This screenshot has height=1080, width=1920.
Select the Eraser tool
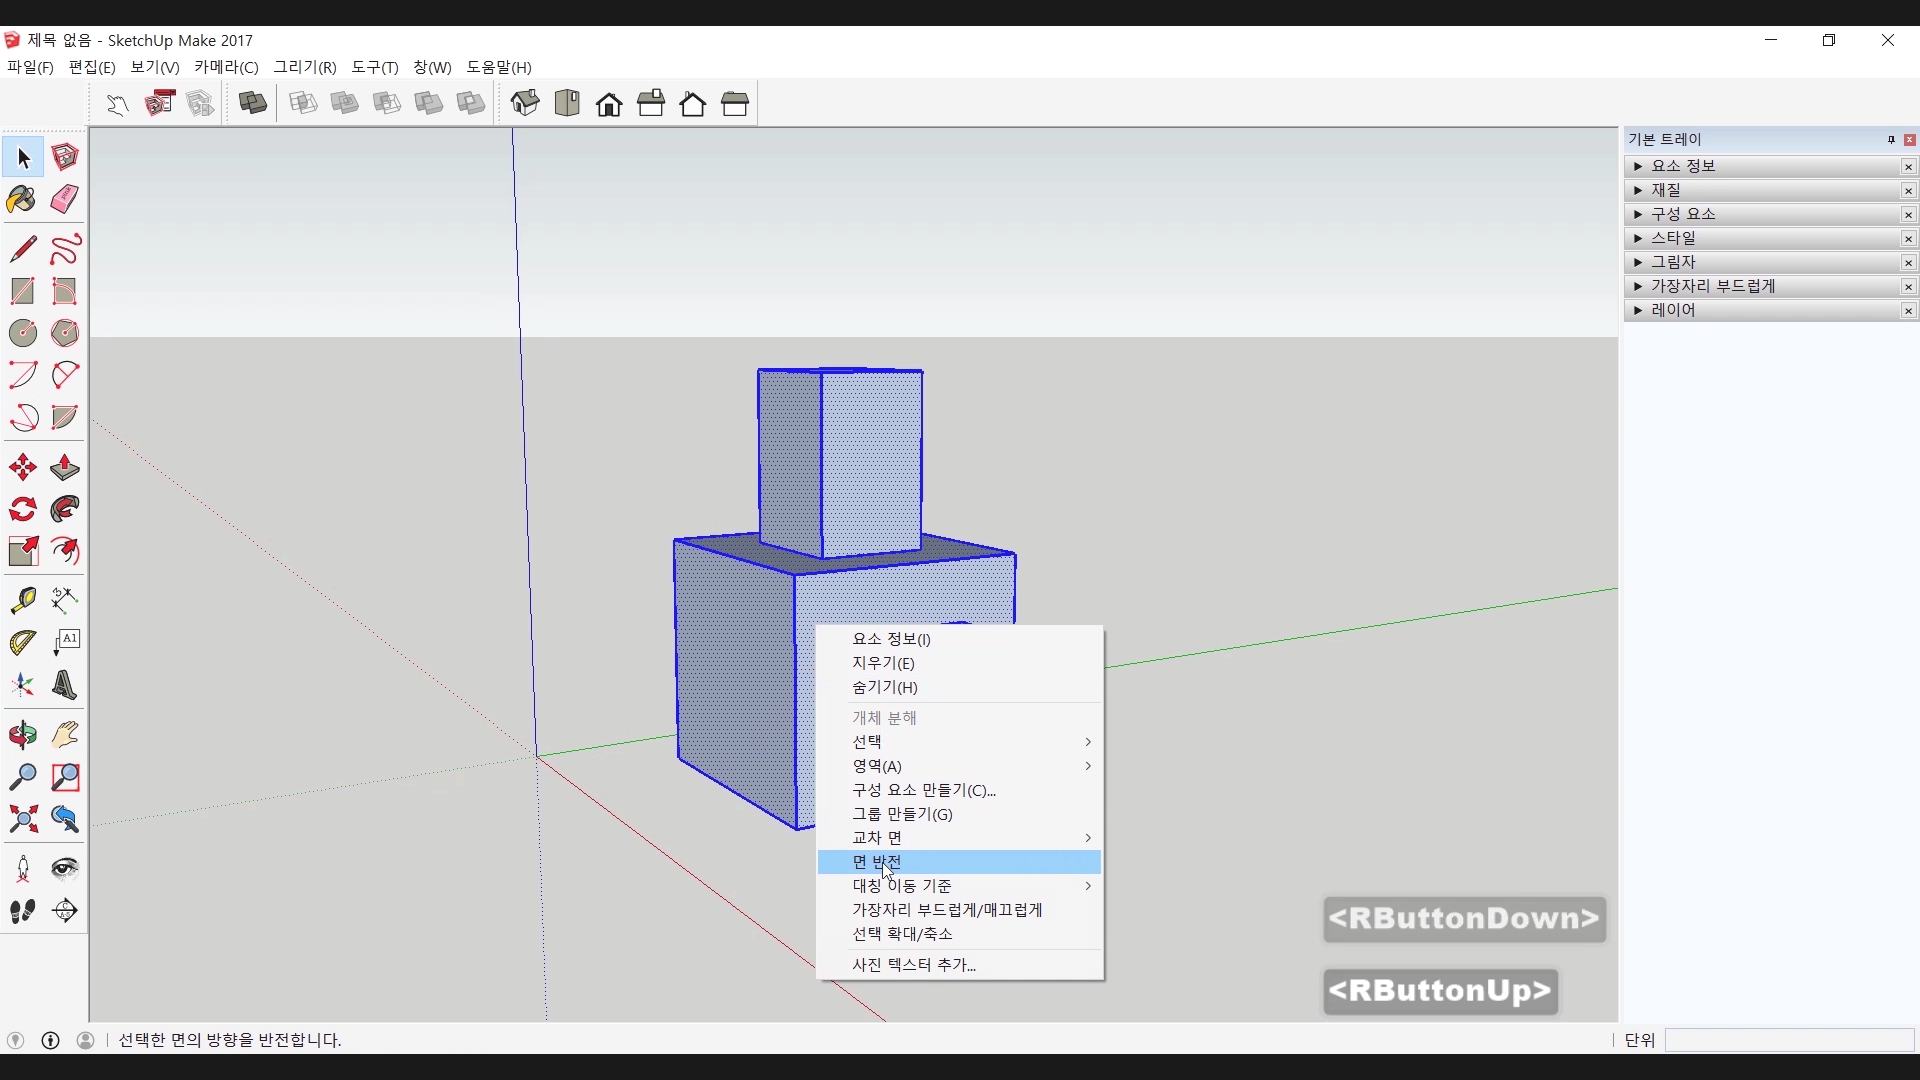pyautogui.click(x=64, y=199)
